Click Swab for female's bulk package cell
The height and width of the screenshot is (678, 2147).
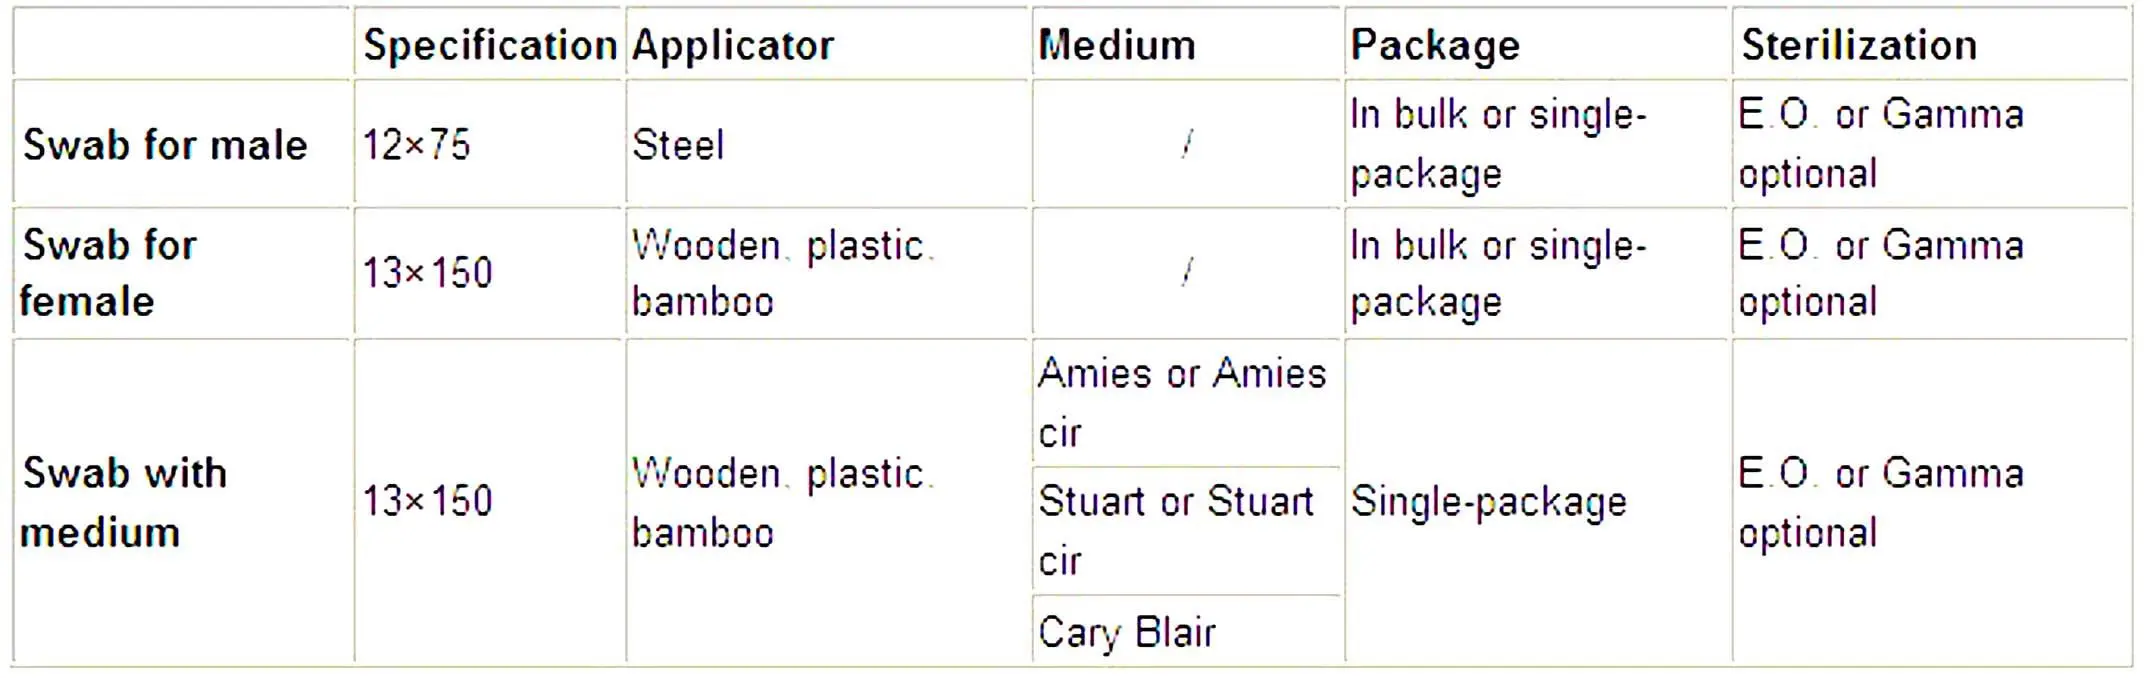1497,272
